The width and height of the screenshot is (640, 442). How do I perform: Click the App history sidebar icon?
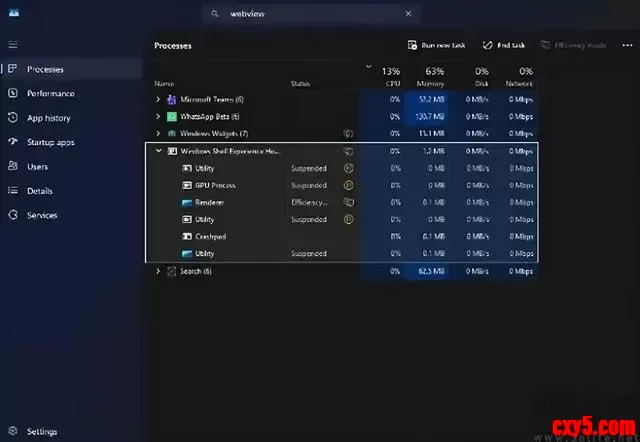click(x=13, y=118)
